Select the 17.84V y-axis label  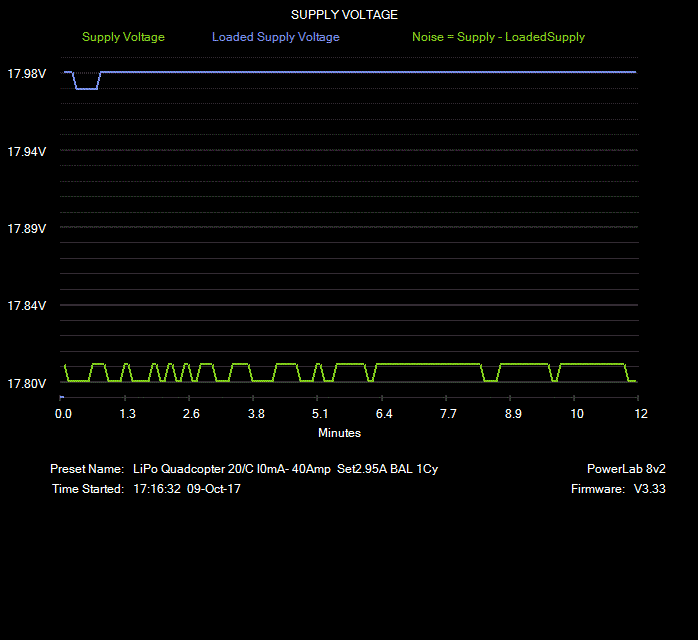(27, 306)
